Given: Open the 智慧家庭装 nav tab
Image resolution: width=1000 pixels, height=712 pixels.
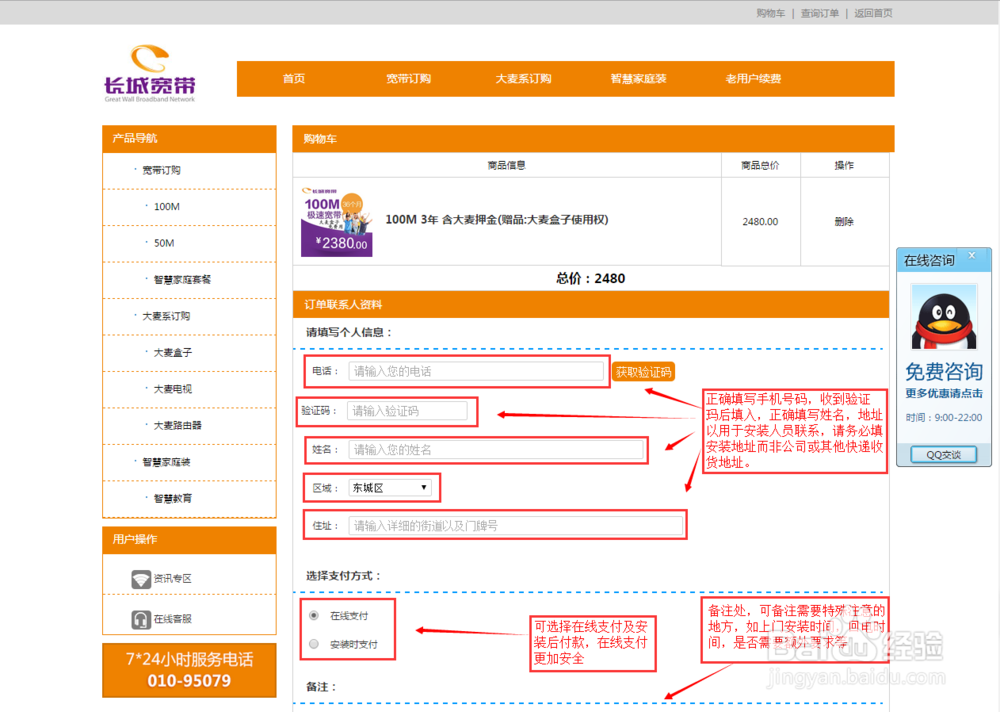Looking at the screenshot, I should tap(638, 78).
